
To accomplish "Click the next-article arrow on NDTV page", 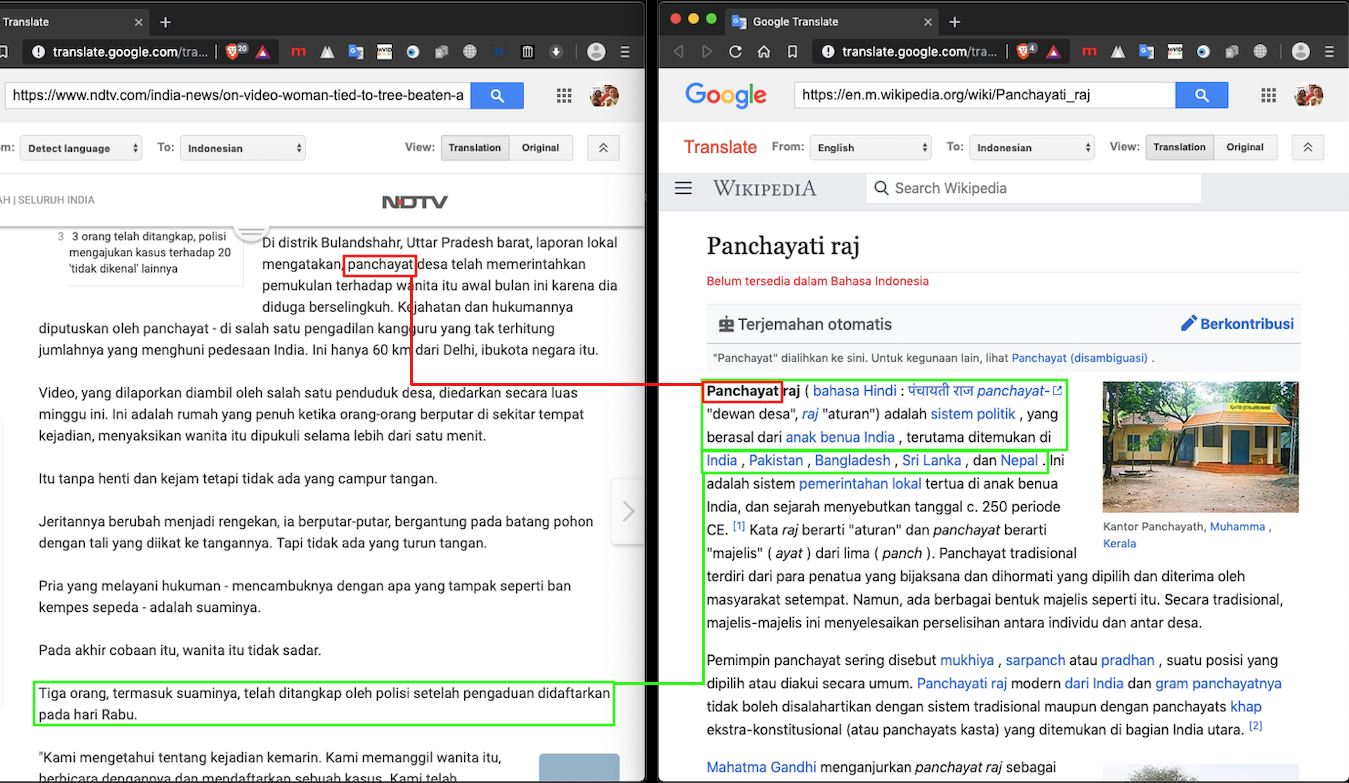I will click(x=628, y=511).
